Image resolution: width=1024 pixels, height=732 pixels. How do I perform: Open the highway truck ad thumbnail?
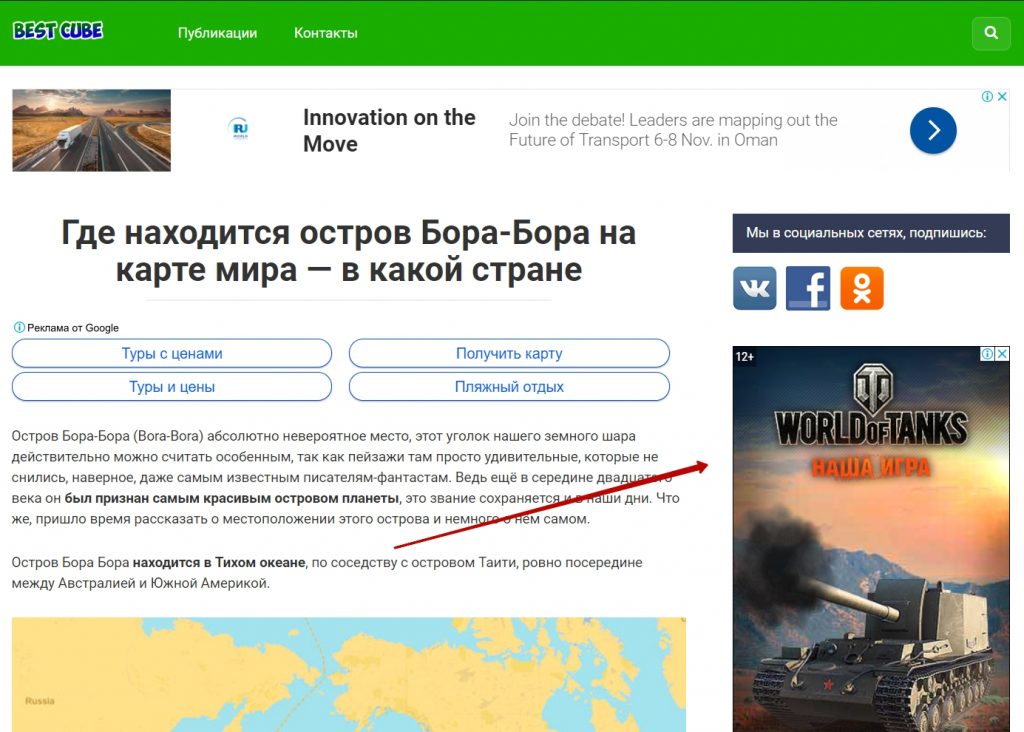pos(91,130)
